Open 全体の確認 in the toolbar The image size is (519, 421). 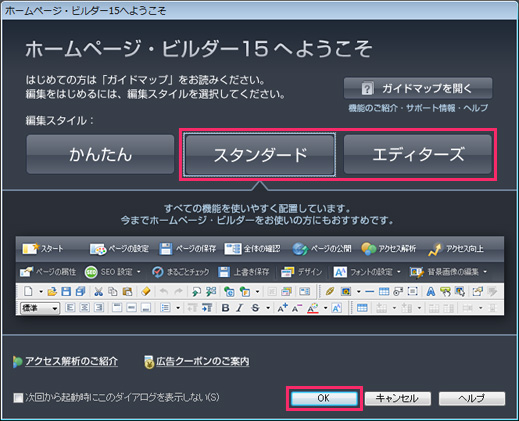[x=252, y=249]
